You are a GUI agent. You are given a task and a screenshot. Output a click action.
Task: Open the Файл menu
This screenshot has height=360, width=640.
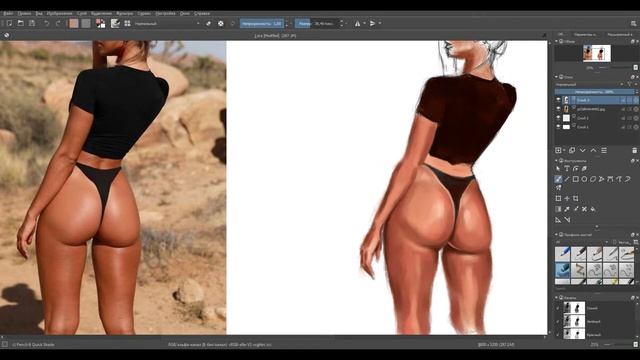tap(8, 13)
